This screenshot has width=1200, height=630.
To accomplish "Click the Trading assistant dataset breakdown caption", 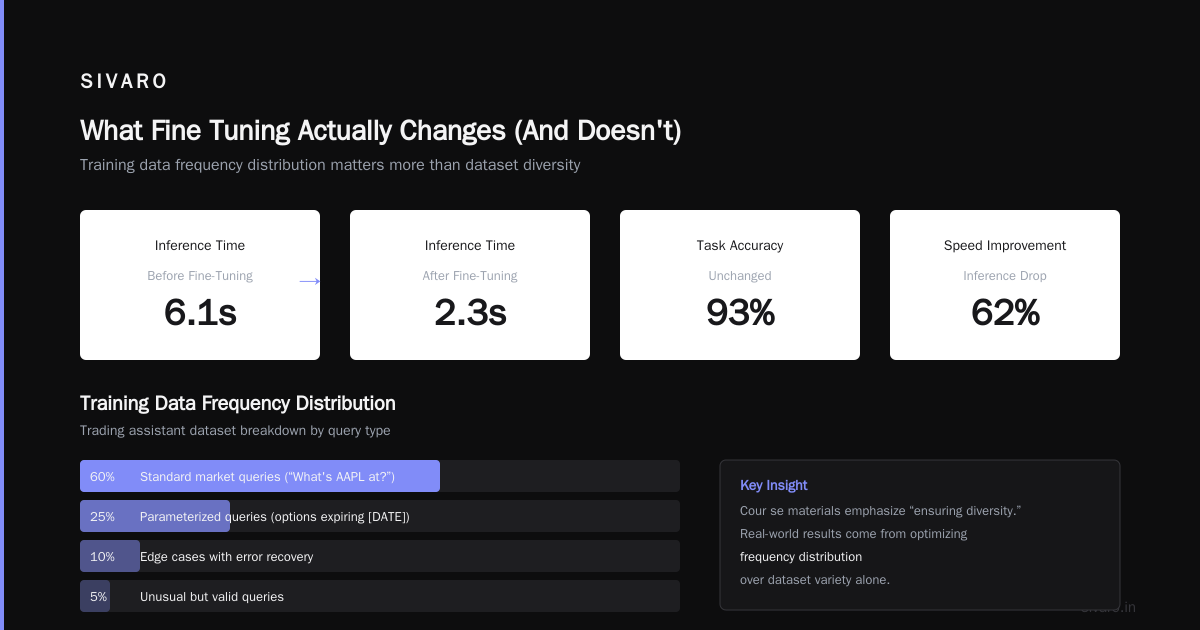I will [x=235, y=431].
